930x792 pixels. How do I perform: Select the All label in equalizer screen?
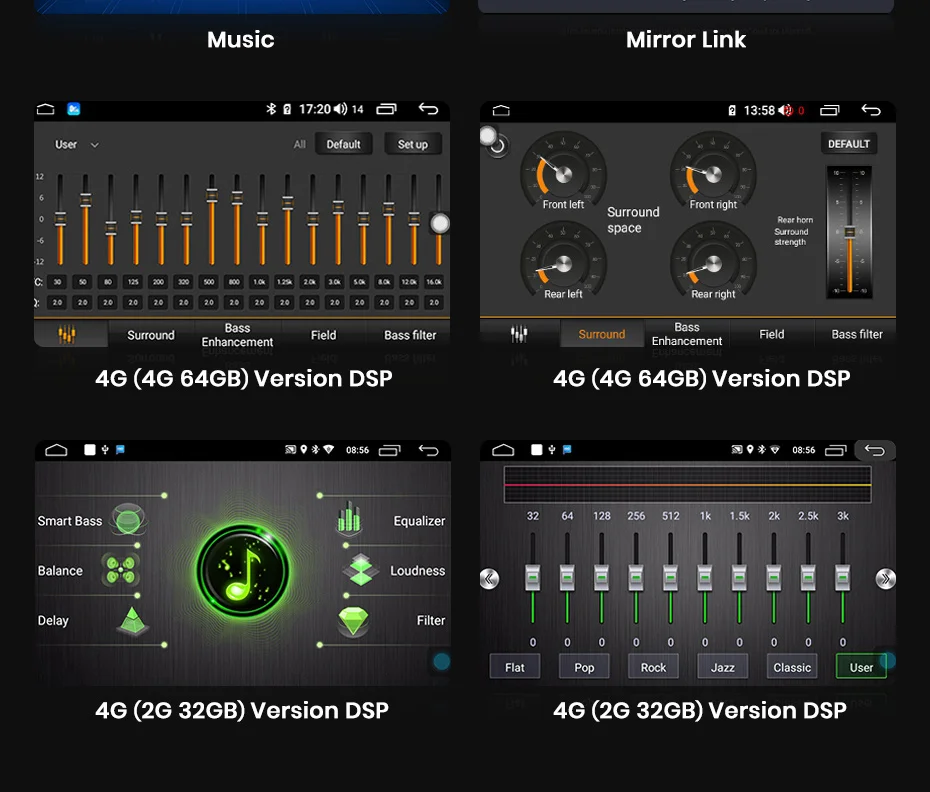[x=300, y=144]
